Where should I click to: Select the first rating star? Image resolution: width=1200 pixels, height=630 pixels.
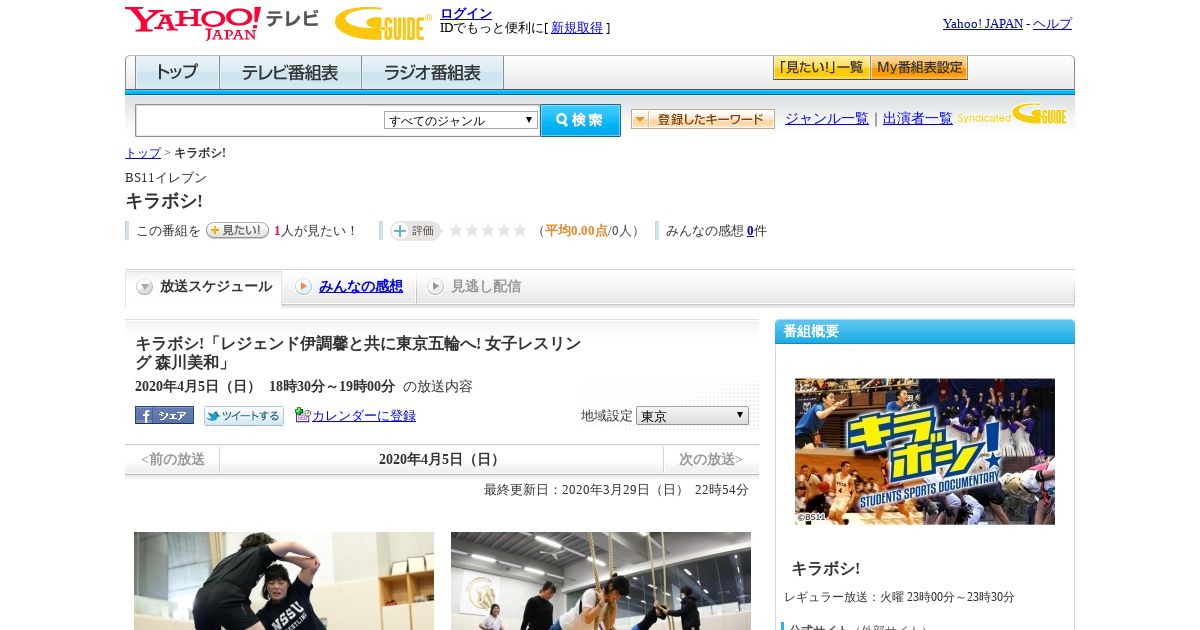pos(456,230)
